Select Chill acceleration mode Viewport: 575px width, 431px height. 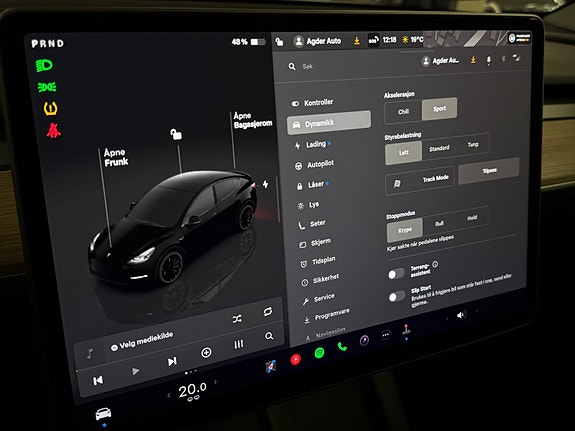pyautogui.click(x=403, y=112)
